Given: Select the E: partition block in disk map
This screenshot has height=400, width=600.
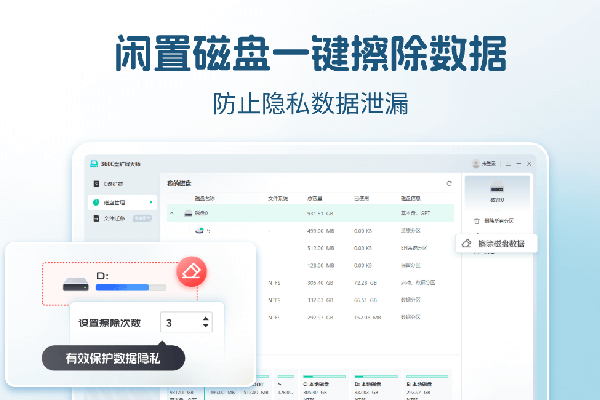Looking at the screenshot, I should click(427, 385).
